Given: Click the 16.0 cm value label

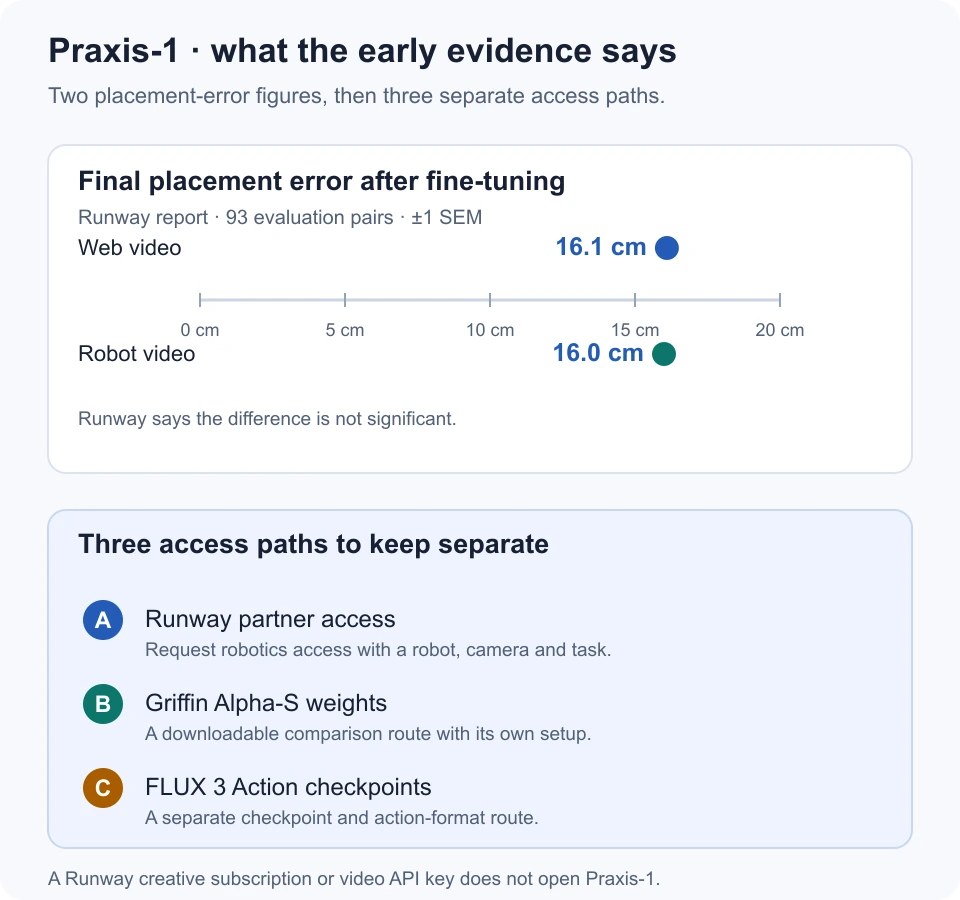Looking at the screenshot, I should pyautogui.click(x=598, y=353).
